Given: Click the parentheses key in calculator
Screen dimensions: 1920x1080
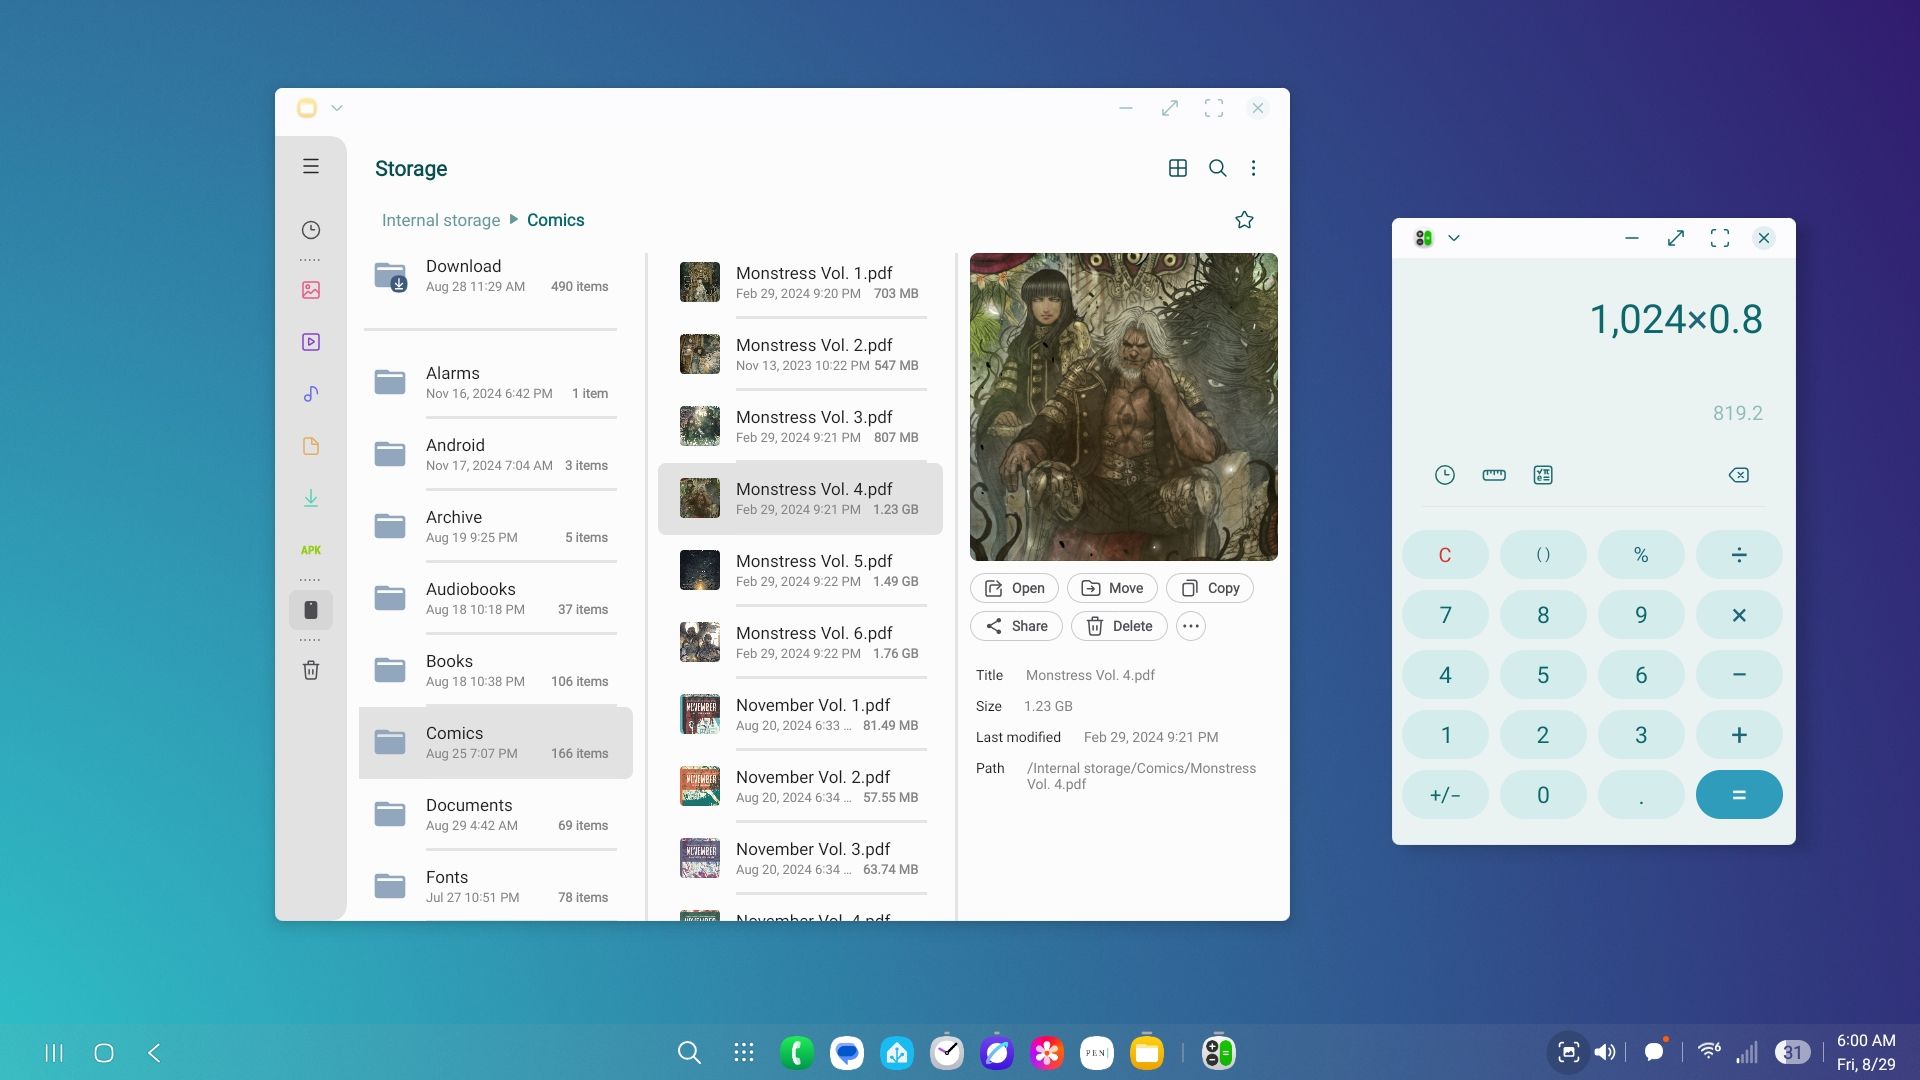Looking at the screenshot, I should click(x=1543, y=555).
